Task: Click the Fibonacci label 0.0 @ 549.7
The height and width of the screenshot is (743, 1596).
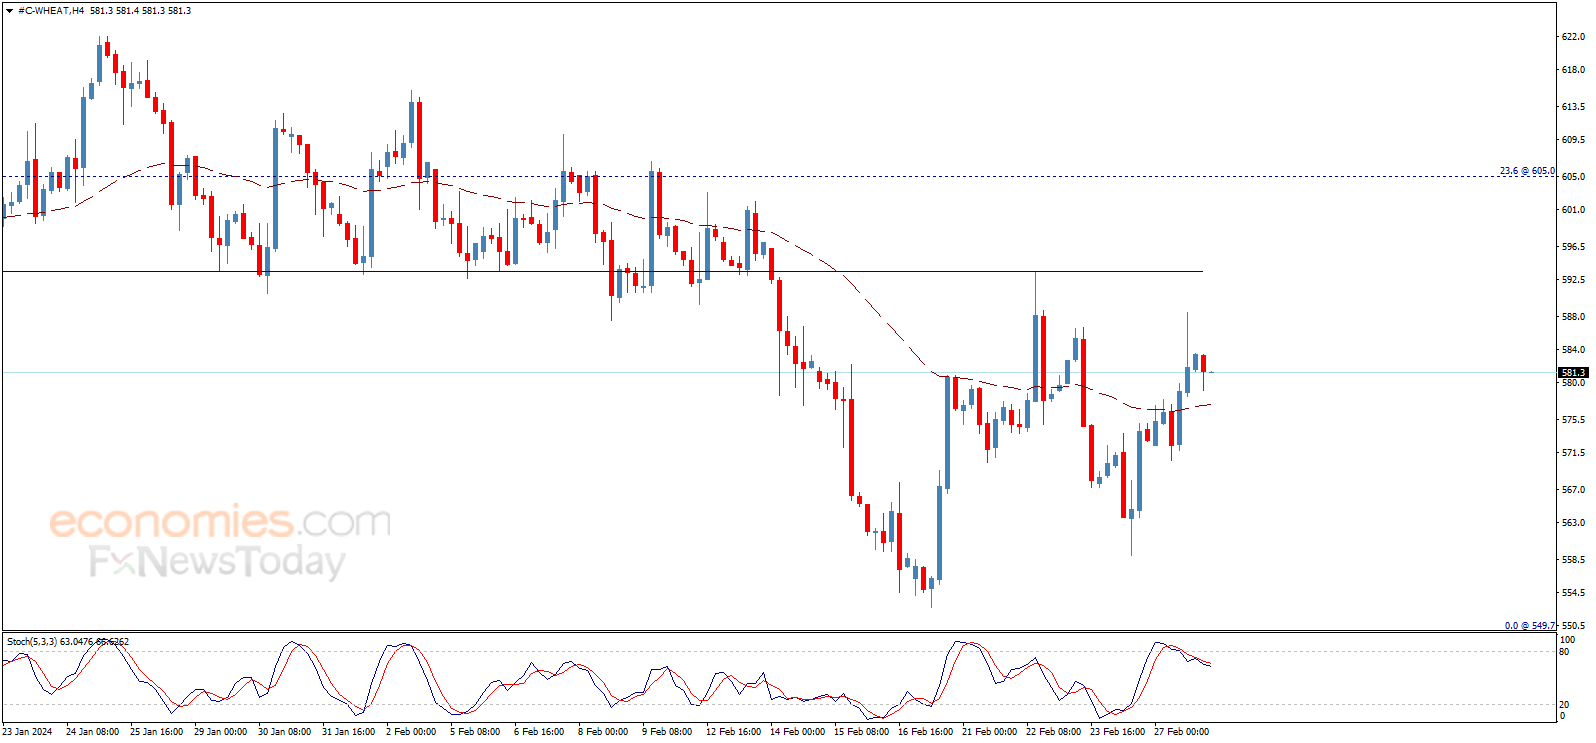Action: (1530, 626)
